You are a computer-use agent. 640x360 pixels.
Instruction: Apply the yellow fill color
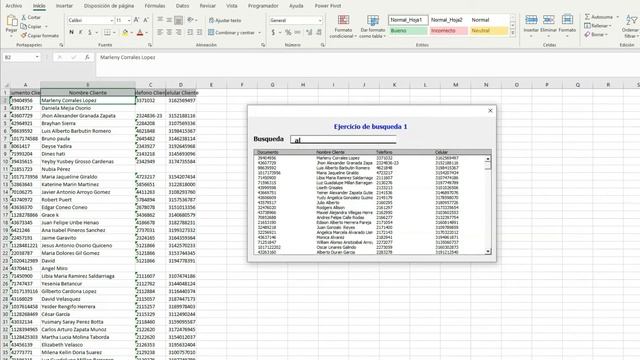point(125,32)
